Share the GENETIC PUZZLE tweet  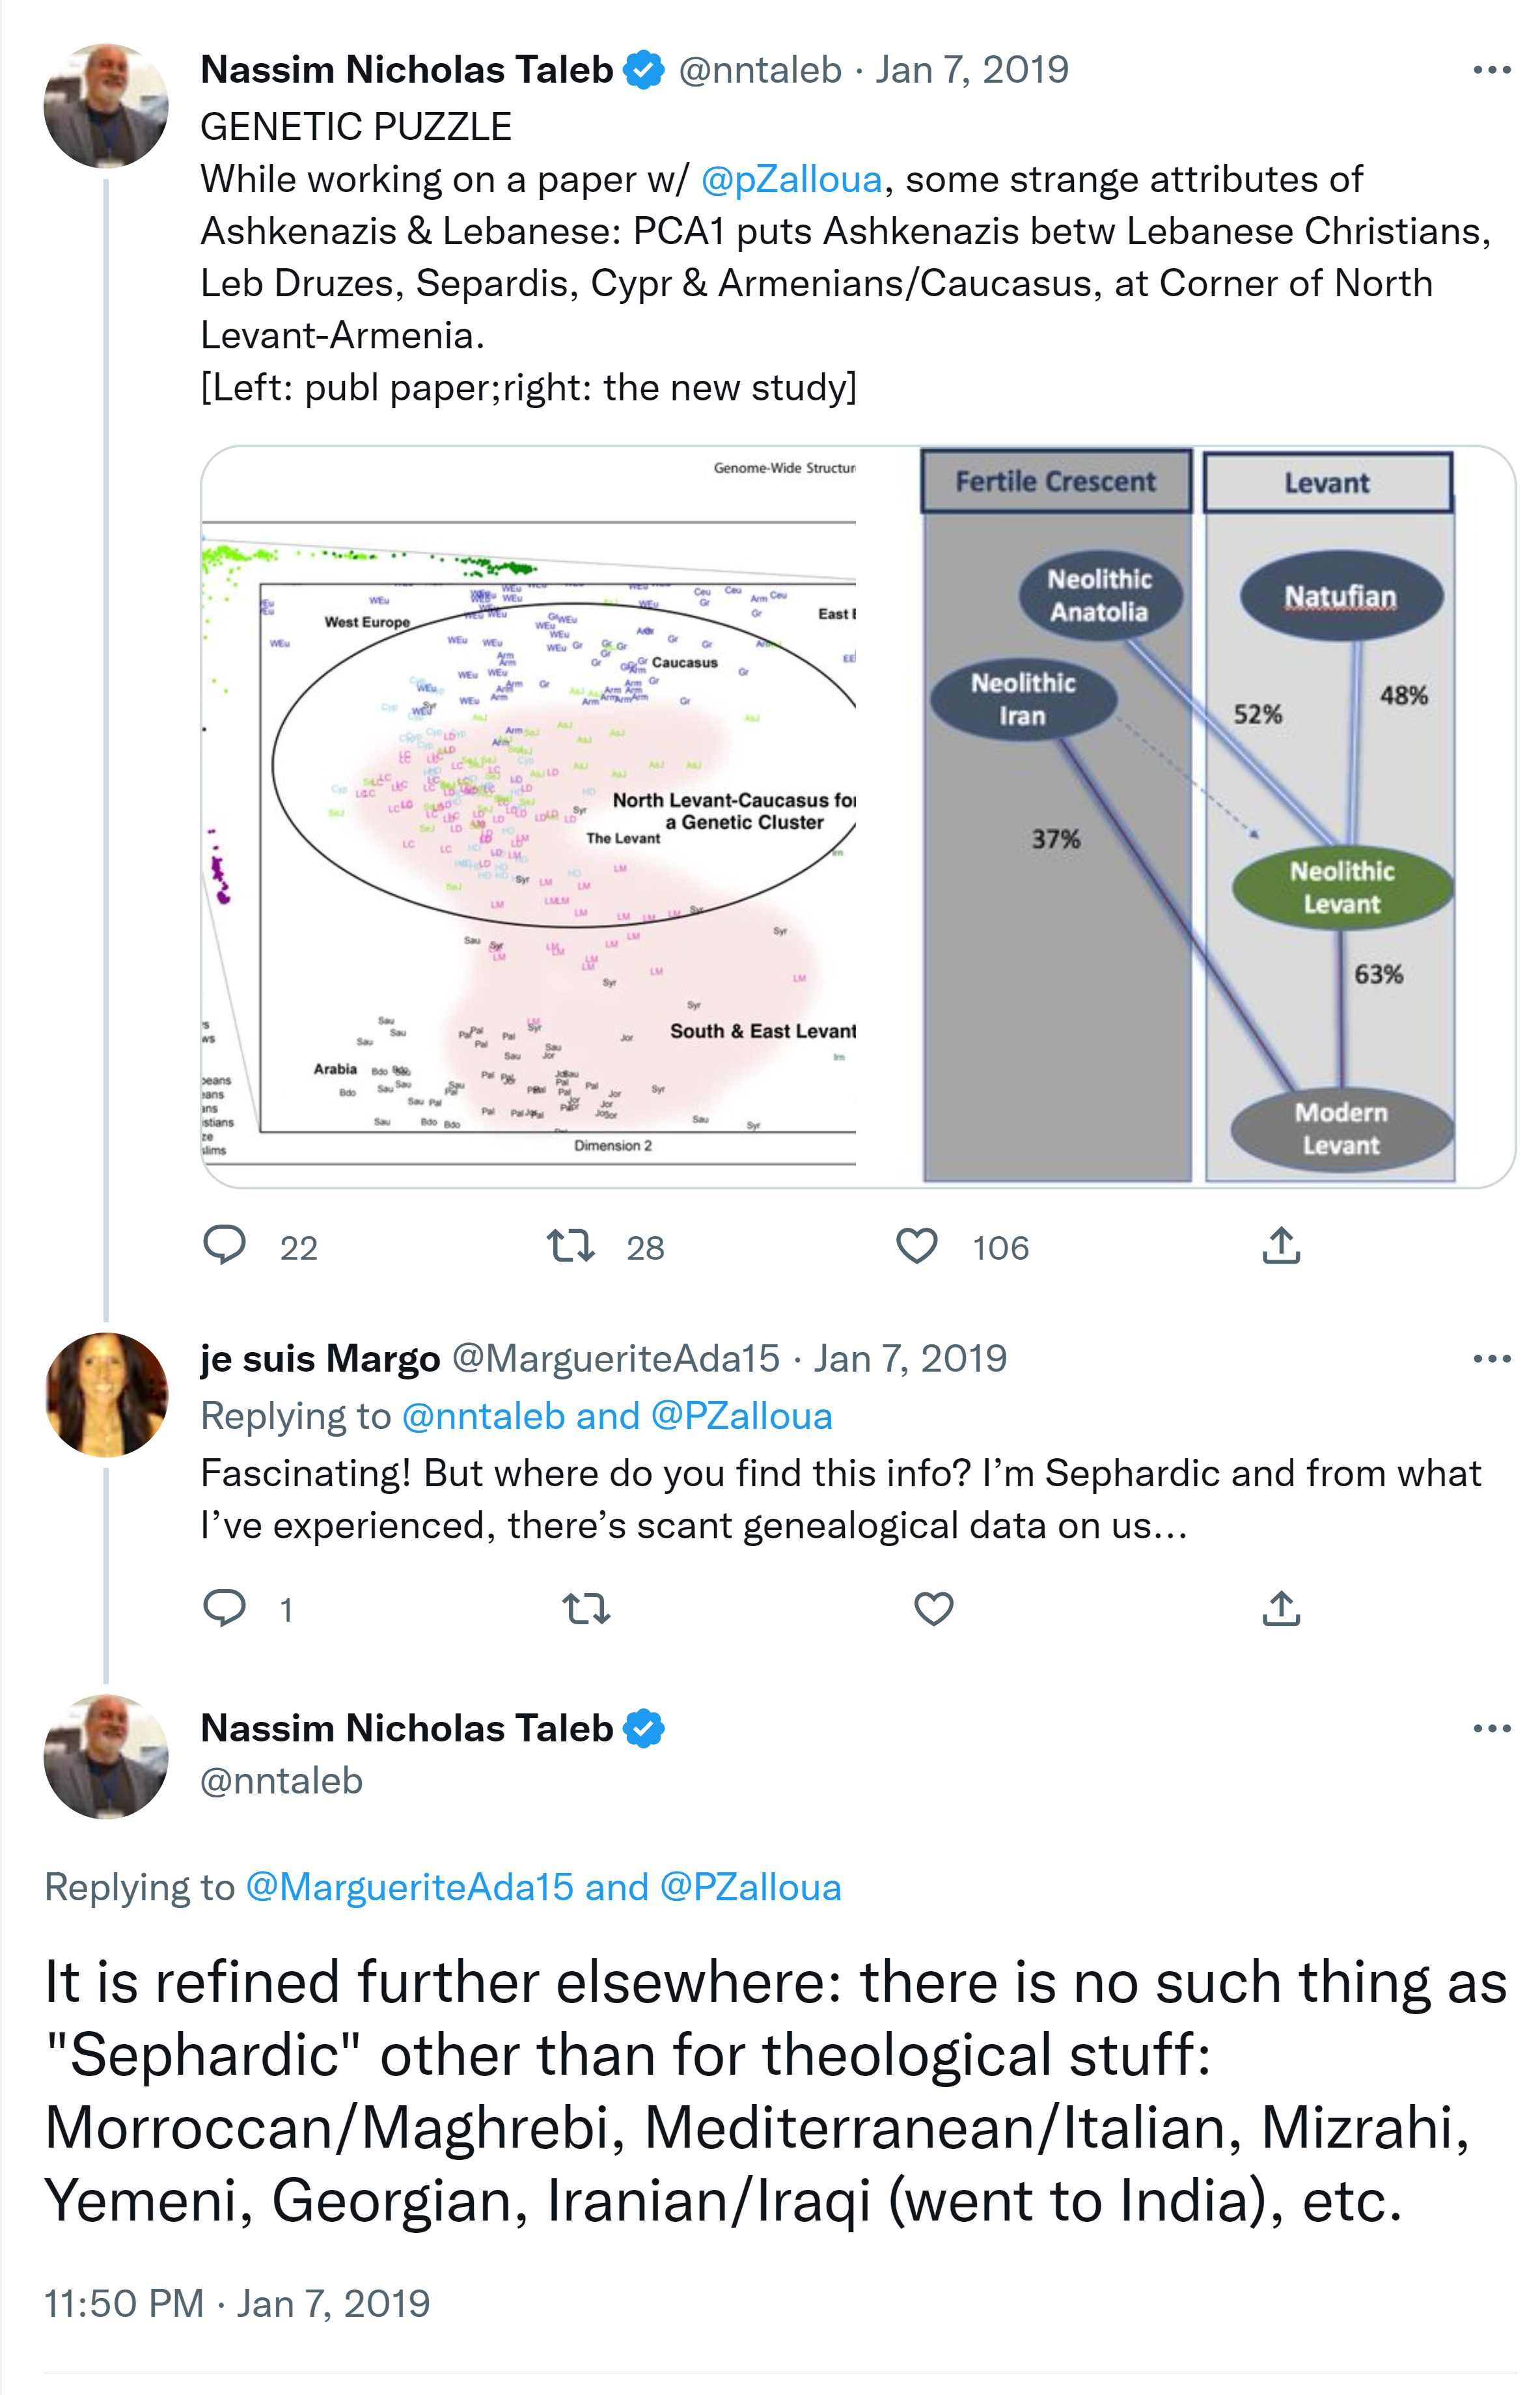click(x=1281, y=1245)
